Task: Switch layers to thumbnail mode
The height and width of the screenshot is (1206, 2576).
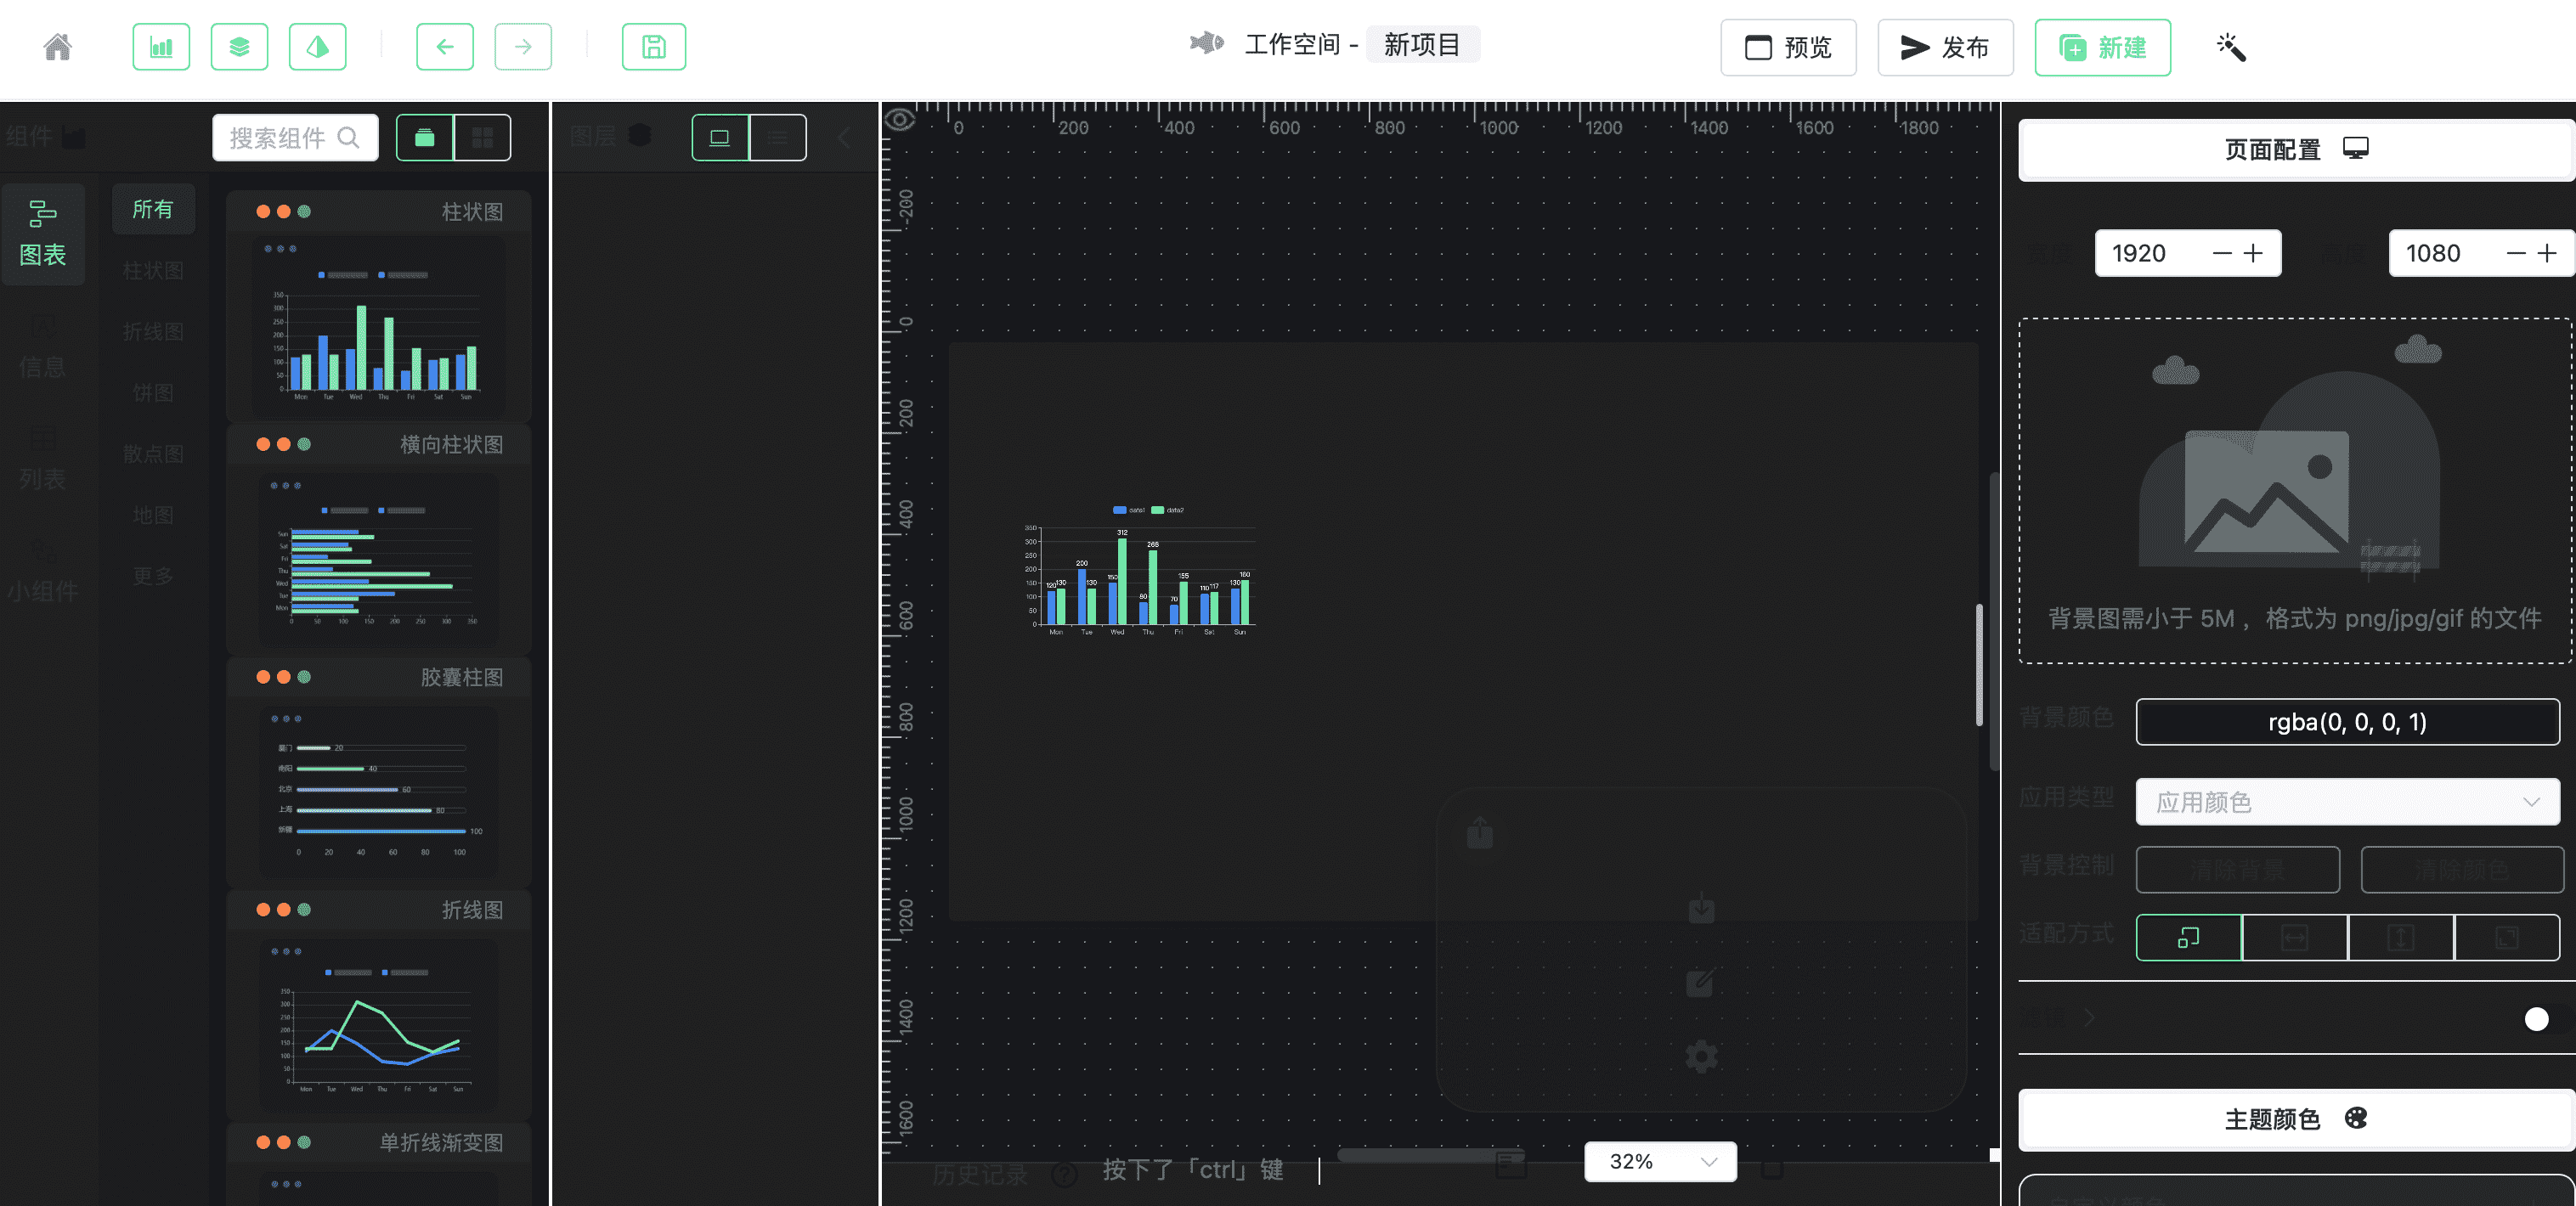Action: click(720, 137)
